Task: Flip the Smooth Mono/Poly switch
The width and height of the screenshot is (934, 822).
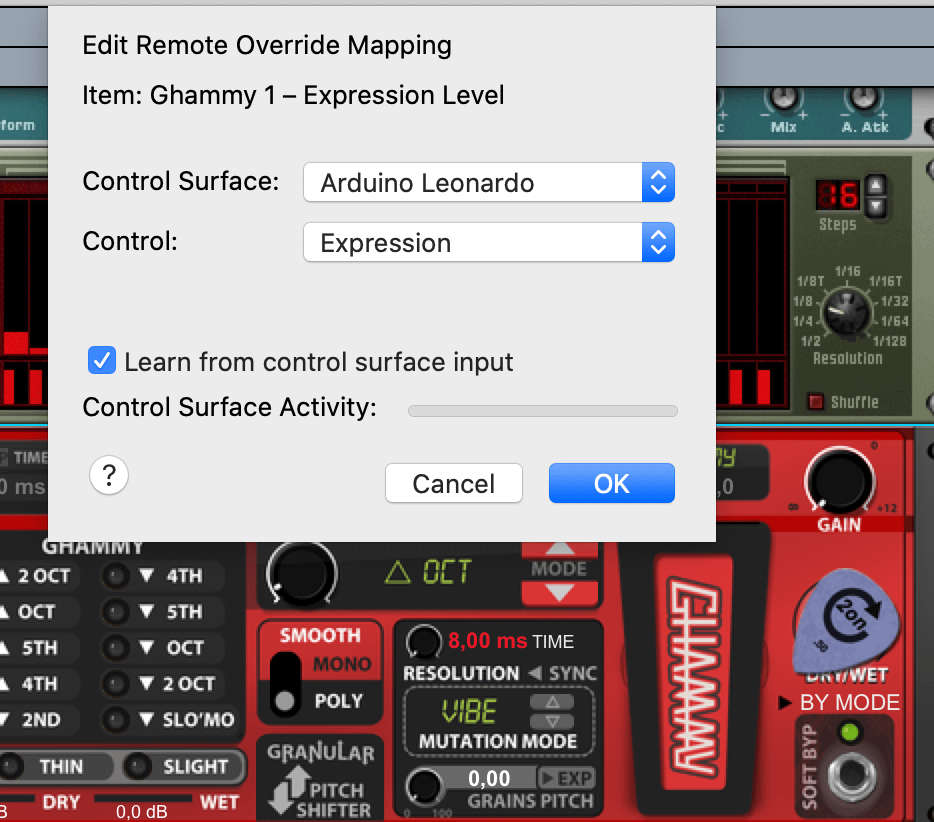Action: point(288,682)
